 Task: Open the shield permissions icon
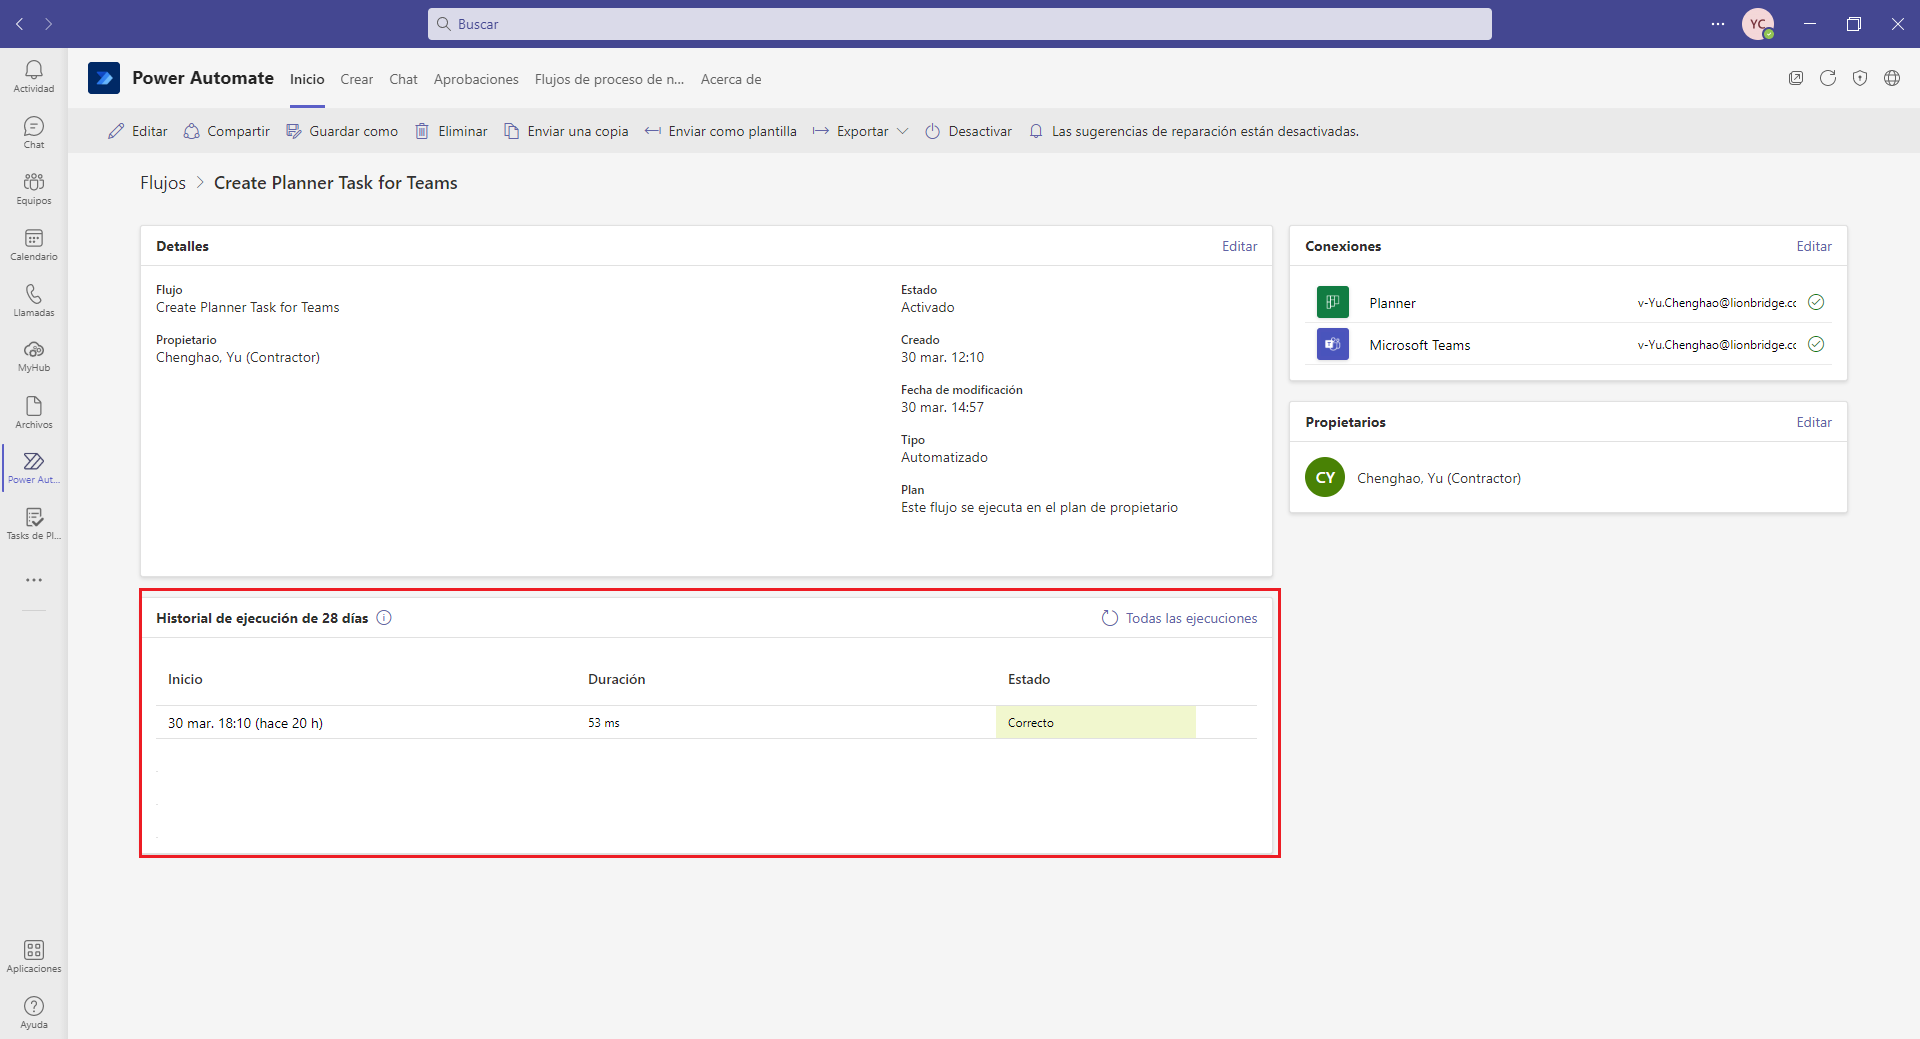point(1860,78)
